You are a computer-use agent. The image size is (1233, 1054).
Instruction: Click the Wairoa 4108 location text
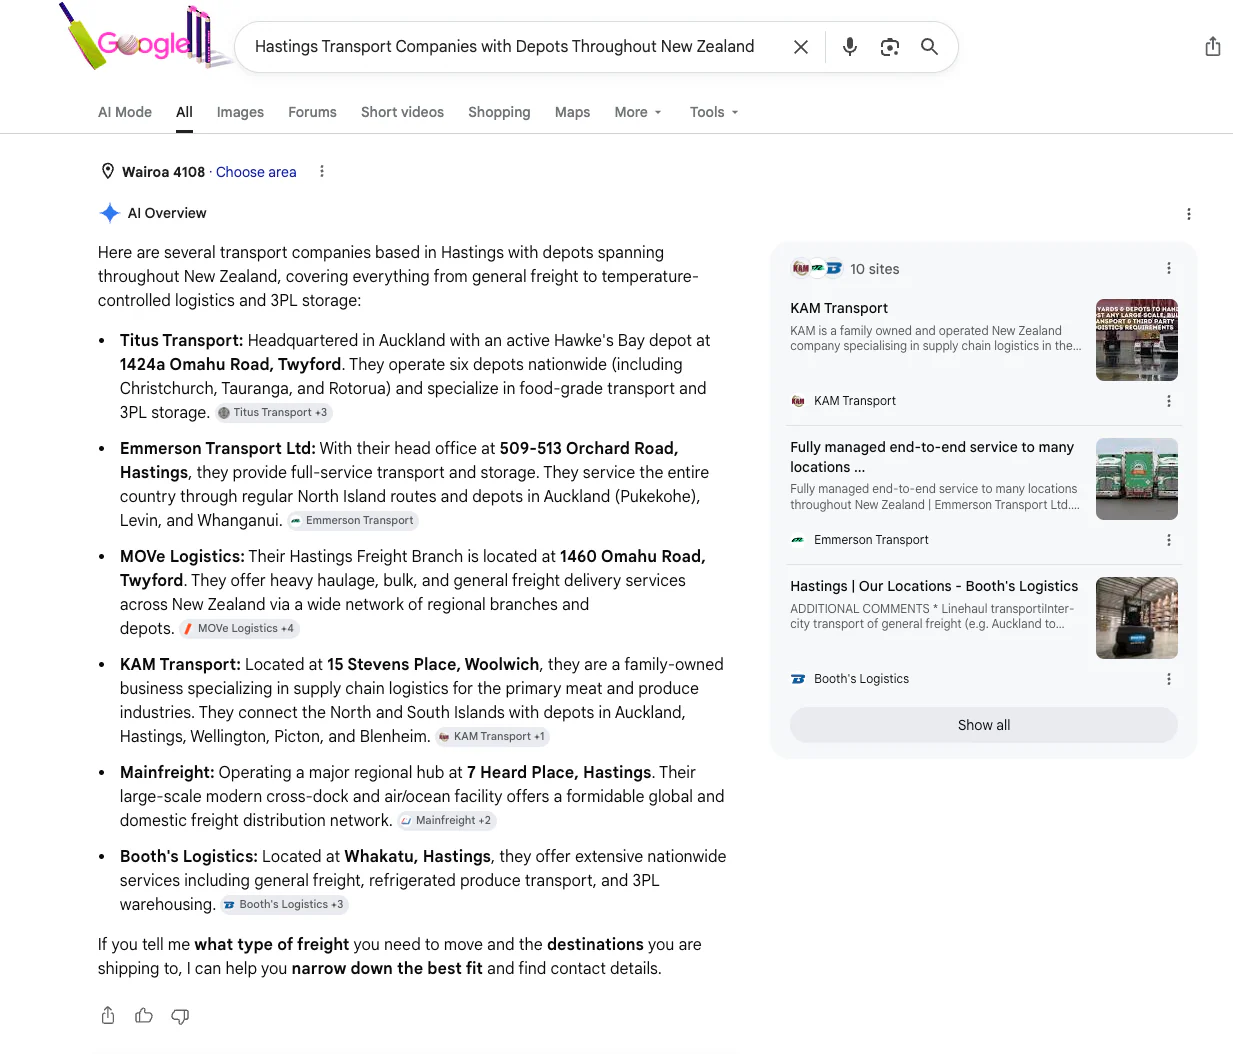(x=163, y=172)
